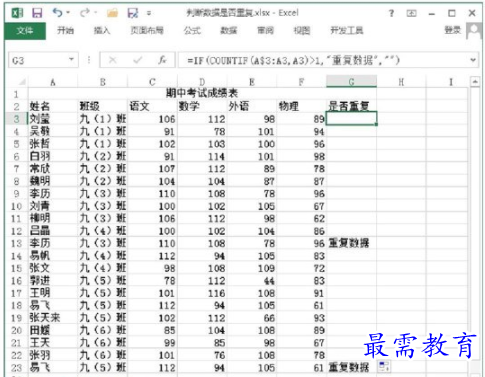Confirm the formula entry with check icon
Screen dimensions: 485x377
tap(137, 60)
